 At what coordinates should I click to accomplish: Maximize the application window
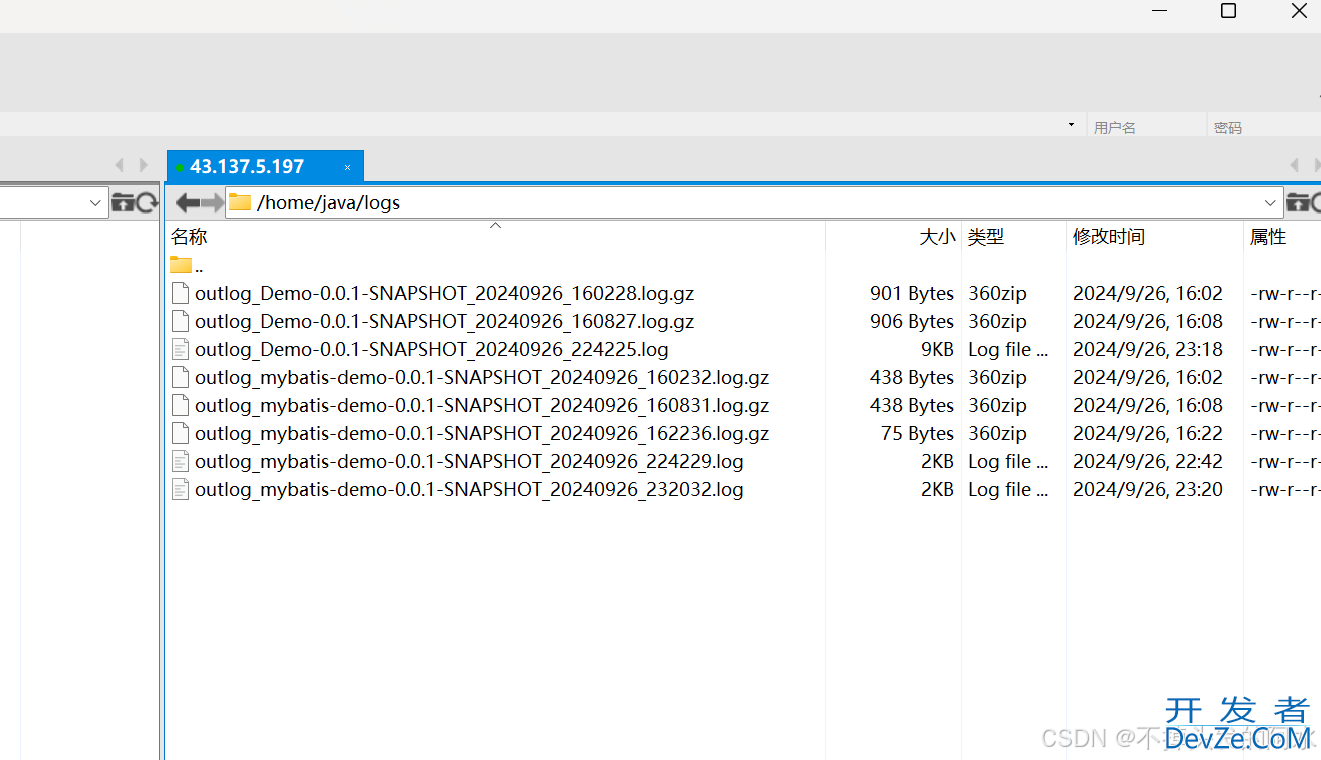[x=1229, y=11]
